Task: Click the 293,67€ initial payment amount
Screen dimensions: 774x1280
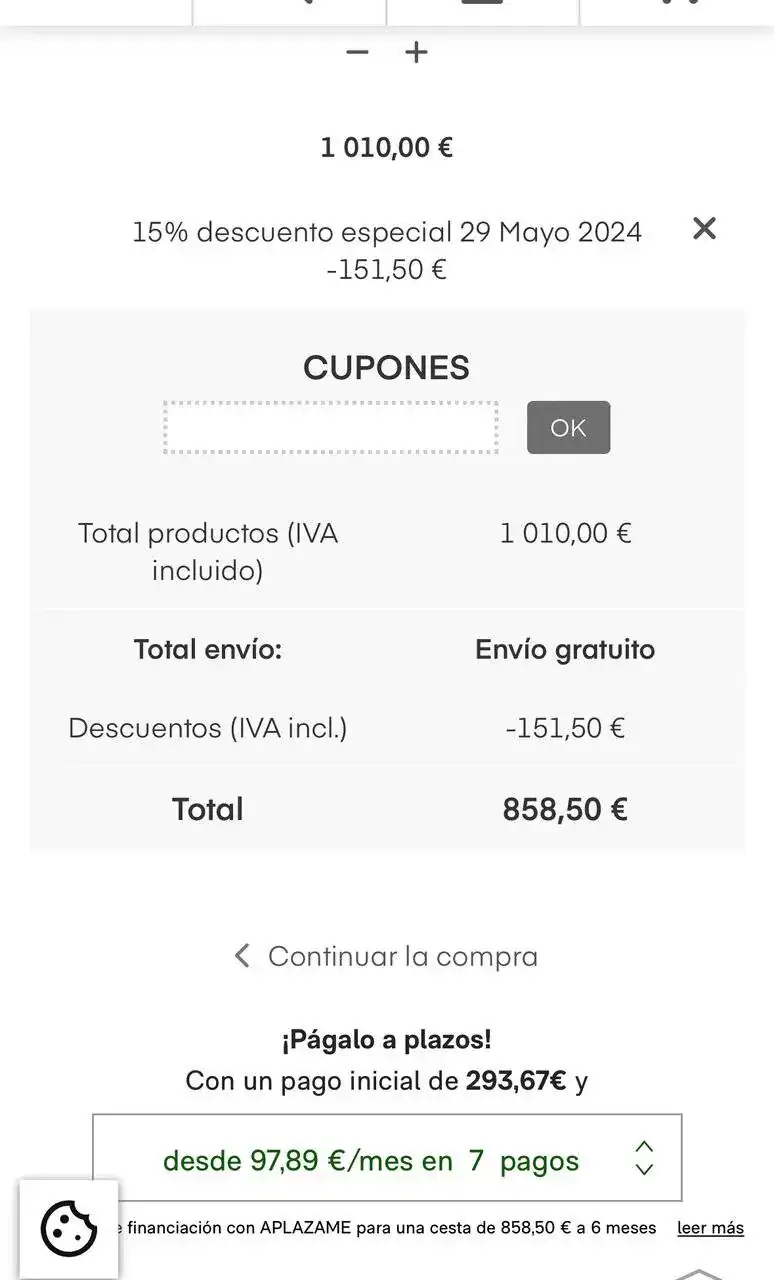Action: coord(516,1081)
